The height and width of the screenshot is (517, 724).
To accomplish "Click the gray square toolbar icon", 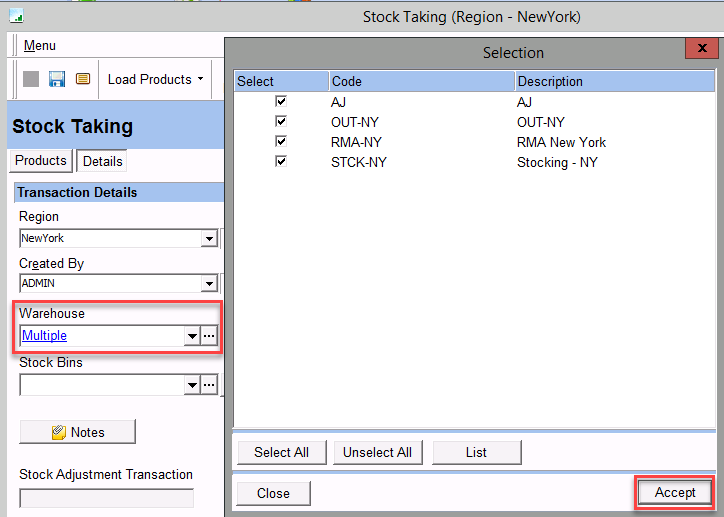I will (x=31, y=79).
